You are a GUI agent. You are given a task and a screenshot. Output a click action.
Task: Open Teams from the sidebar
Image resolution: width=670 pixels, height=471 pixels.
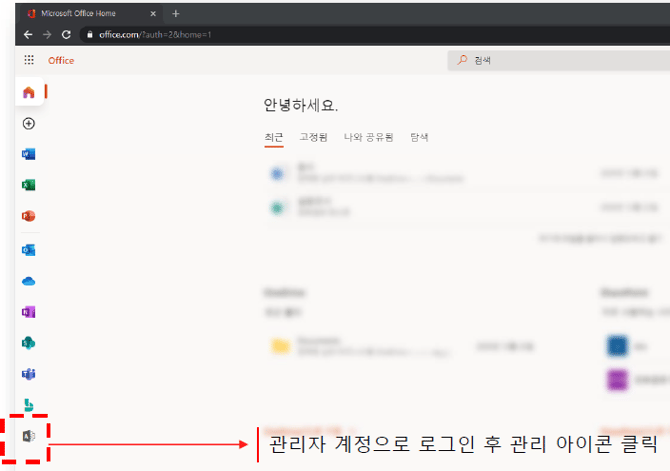coord(29,374)
